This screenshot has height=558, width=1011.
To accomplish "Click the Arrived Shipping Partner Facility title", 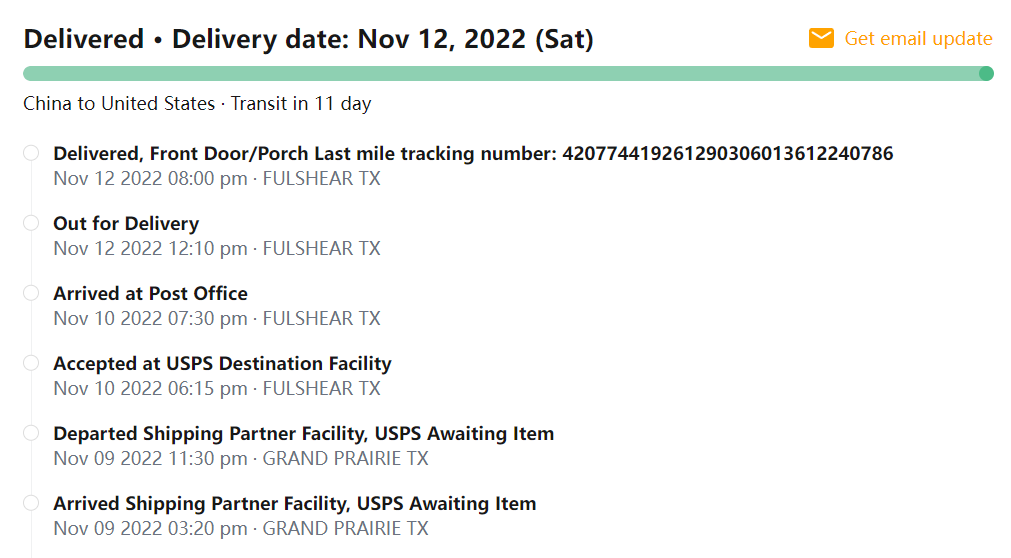I will pyautogui.click(x=294, y=503).
